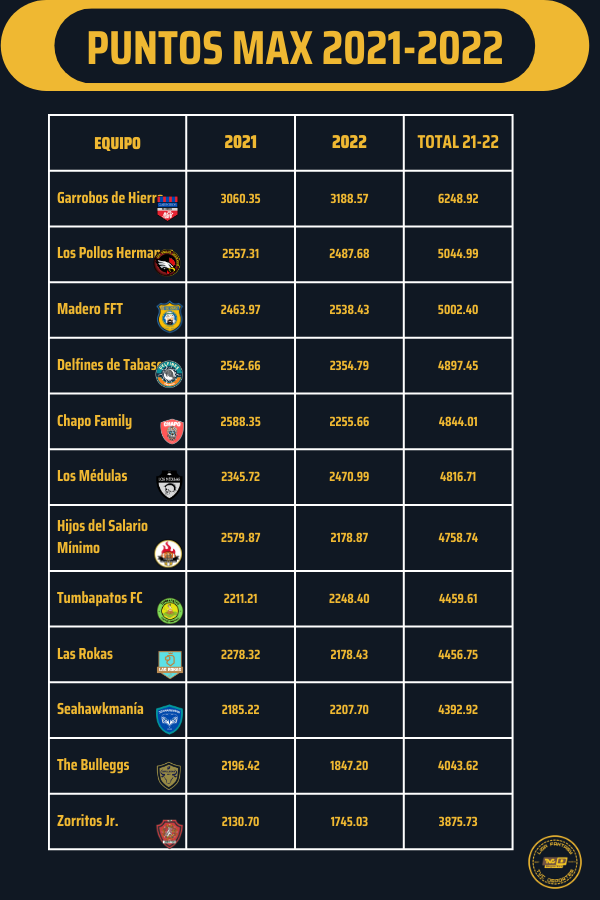The height and width of the screenshot is (900, 600).
Task: Click the 2022 column header
Action: (349, 142)
